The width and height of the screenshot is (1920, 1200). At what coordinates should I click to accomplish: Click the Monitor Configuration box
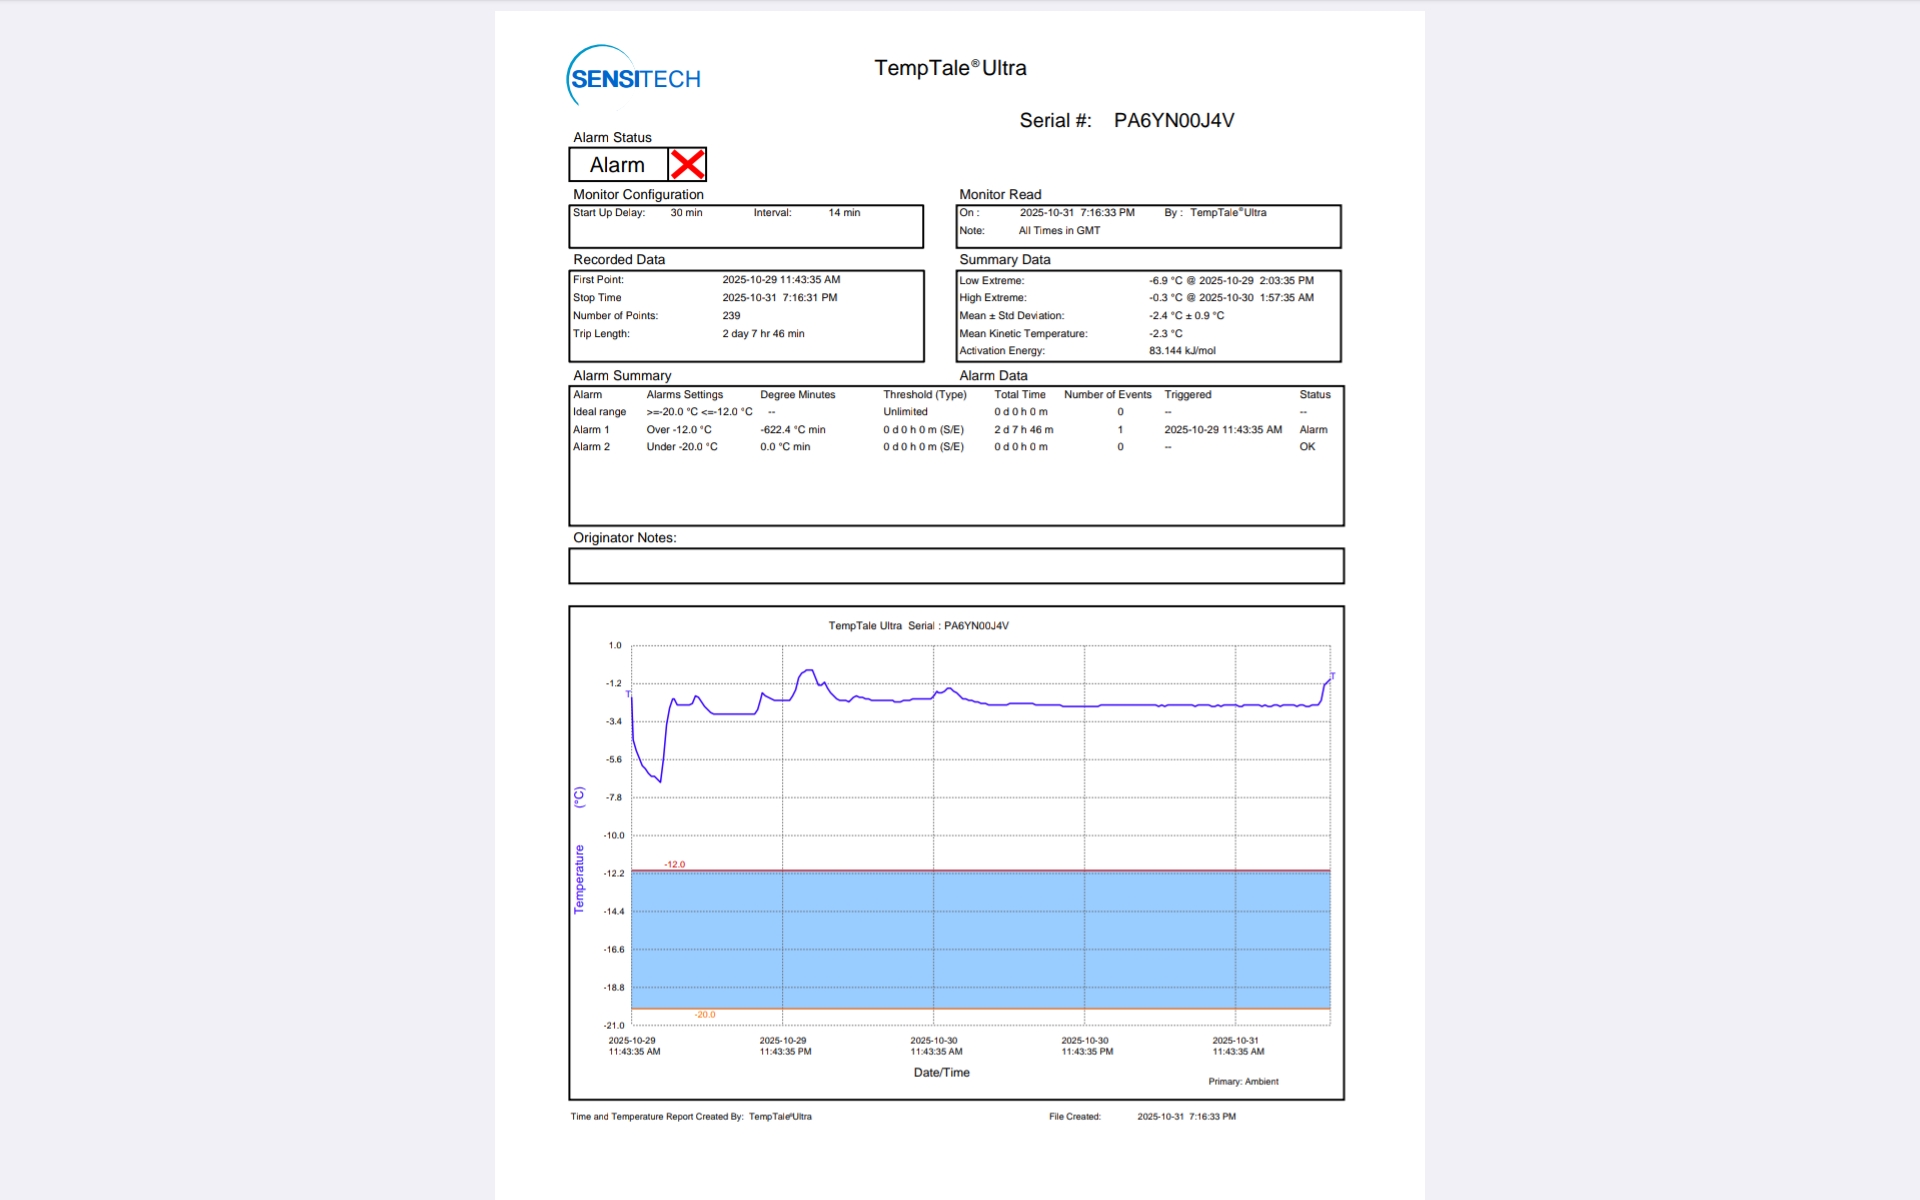[745, 227]
